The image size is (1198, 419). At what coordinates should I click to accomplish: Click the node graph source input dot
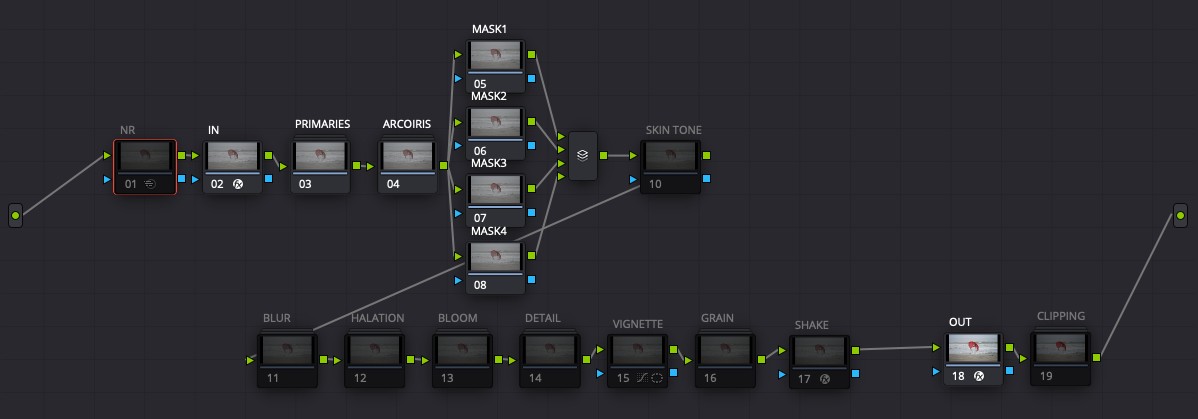[15, 216]
